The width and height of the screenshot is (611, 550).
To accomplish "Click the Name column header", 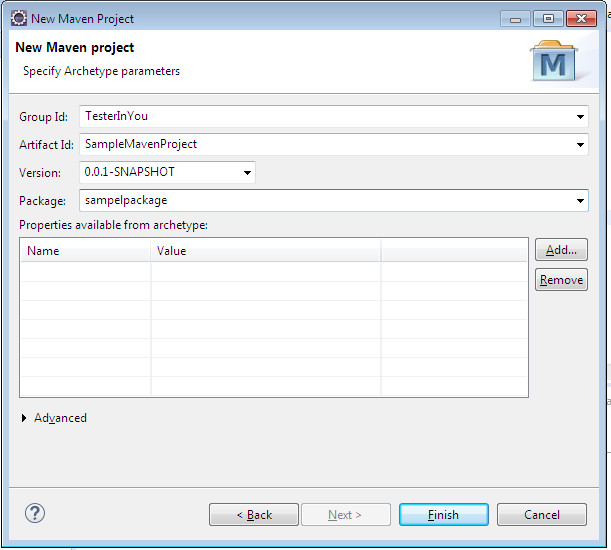I will [x=85, y=251].
